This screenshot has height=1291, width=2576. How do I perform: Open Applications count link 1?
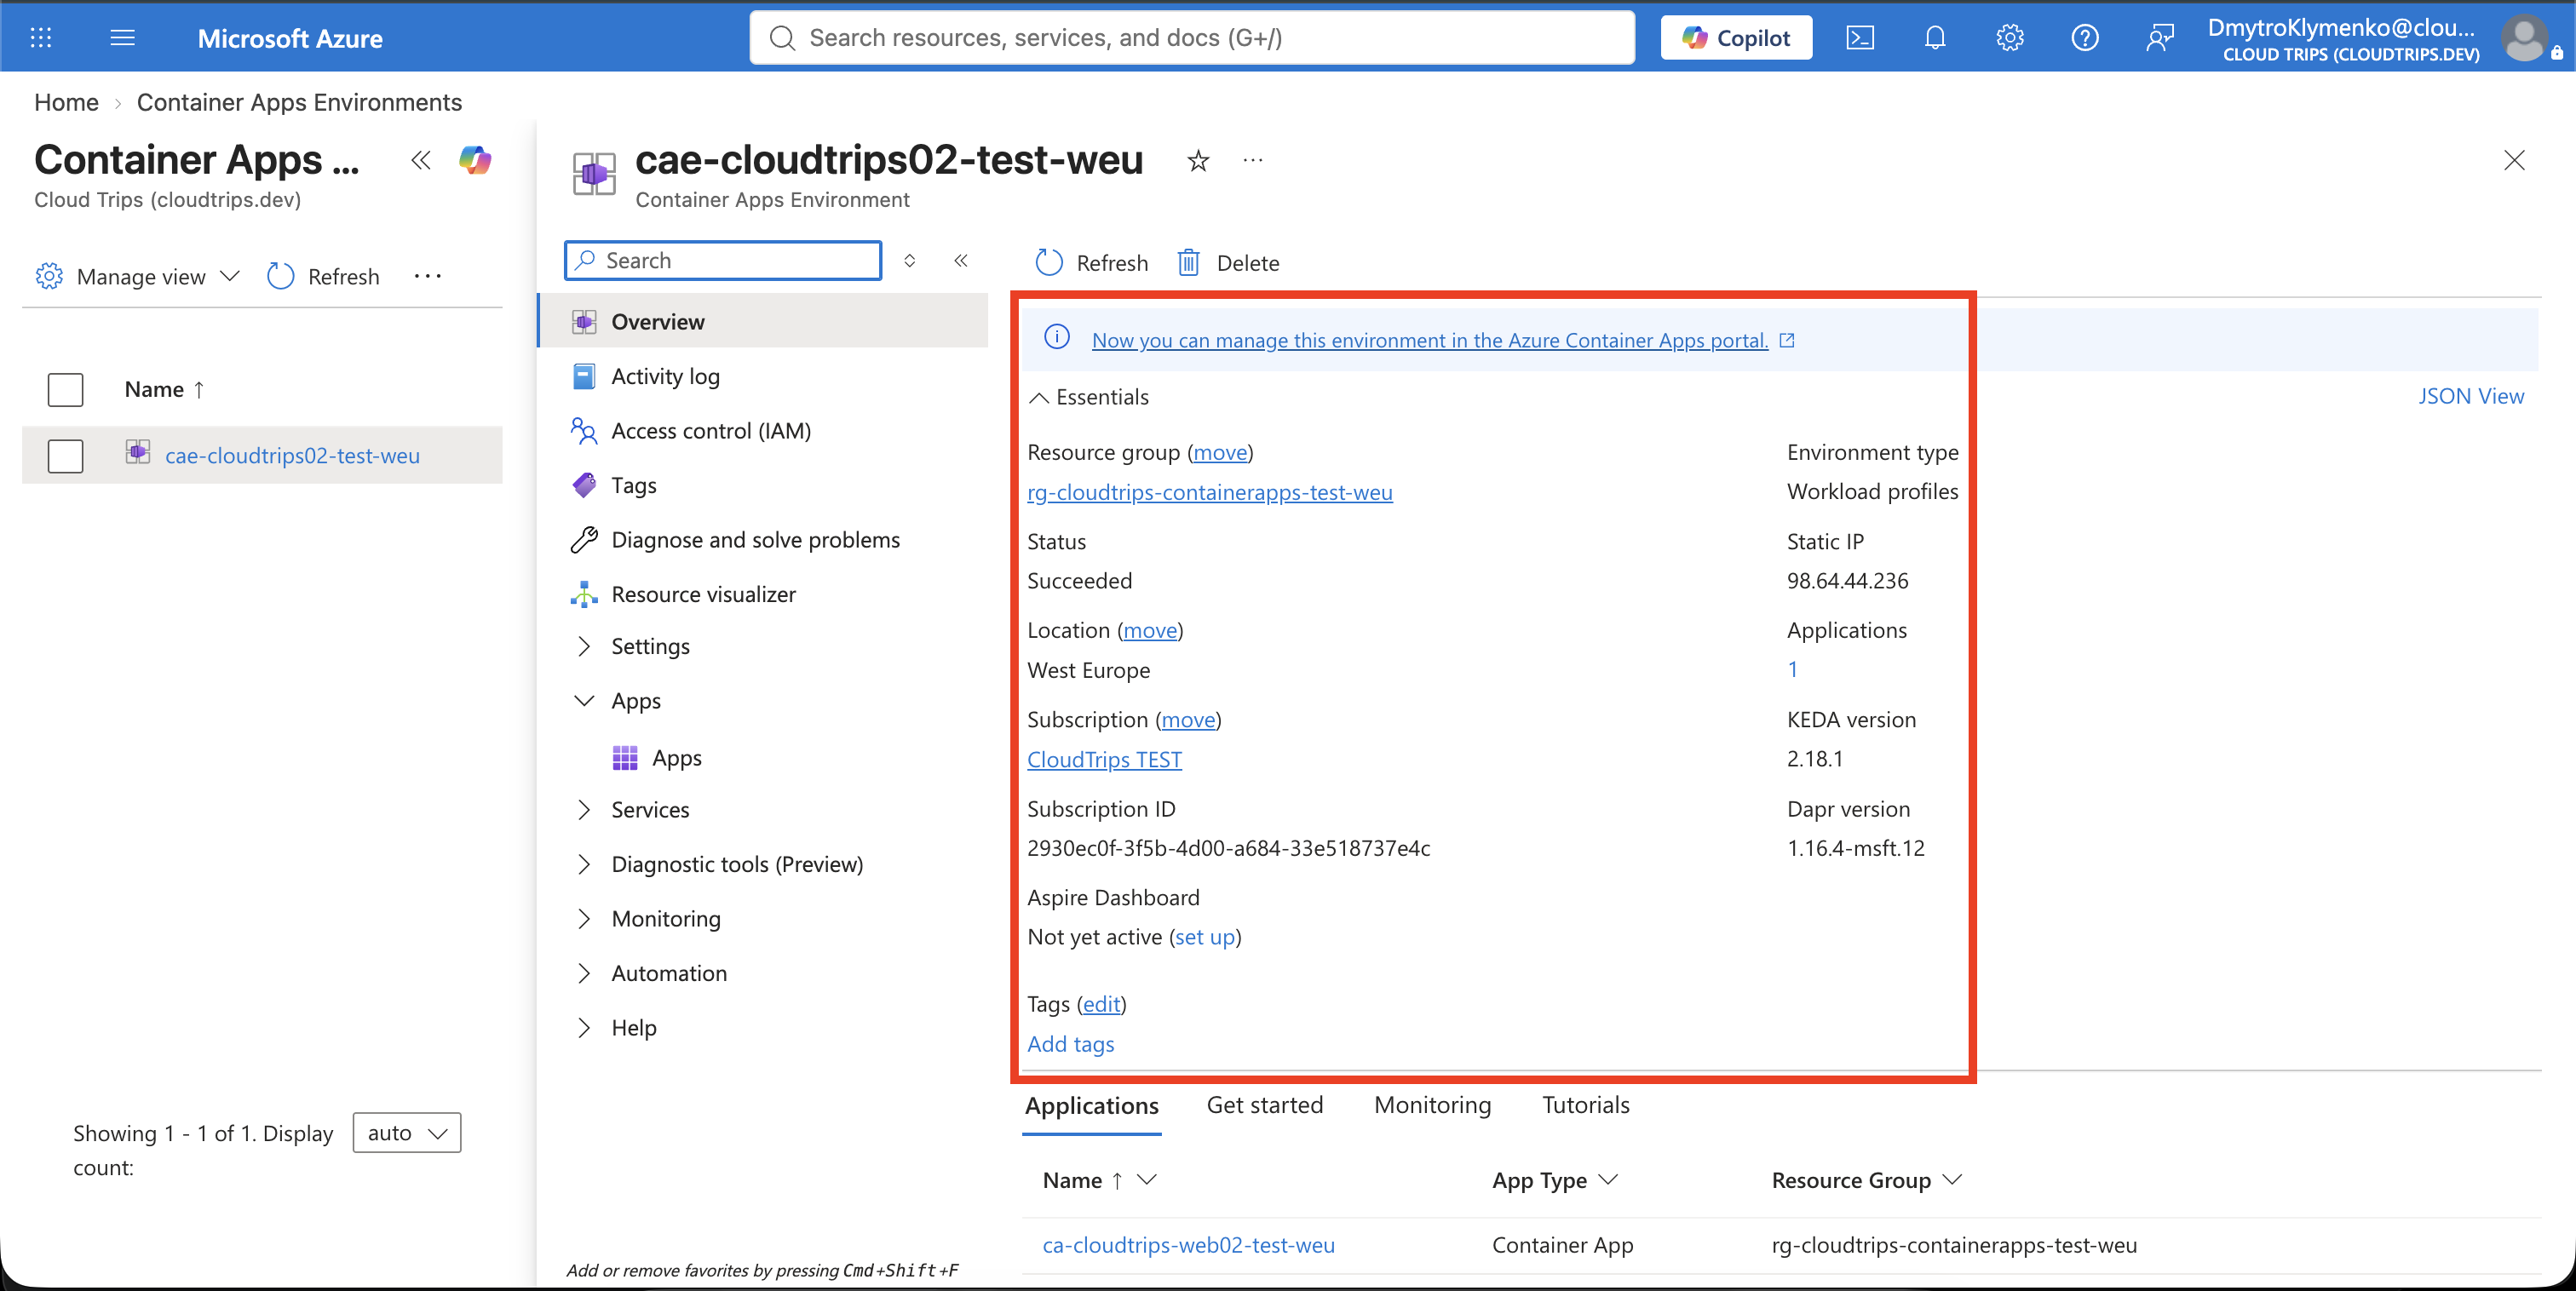pyautogui.click(x=1792, y=669)
